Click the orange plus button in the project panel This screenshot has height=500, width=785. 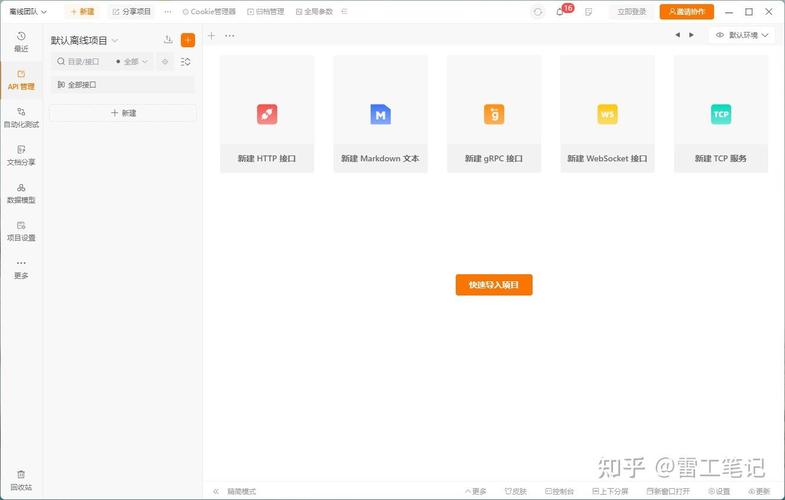[188, 40]
